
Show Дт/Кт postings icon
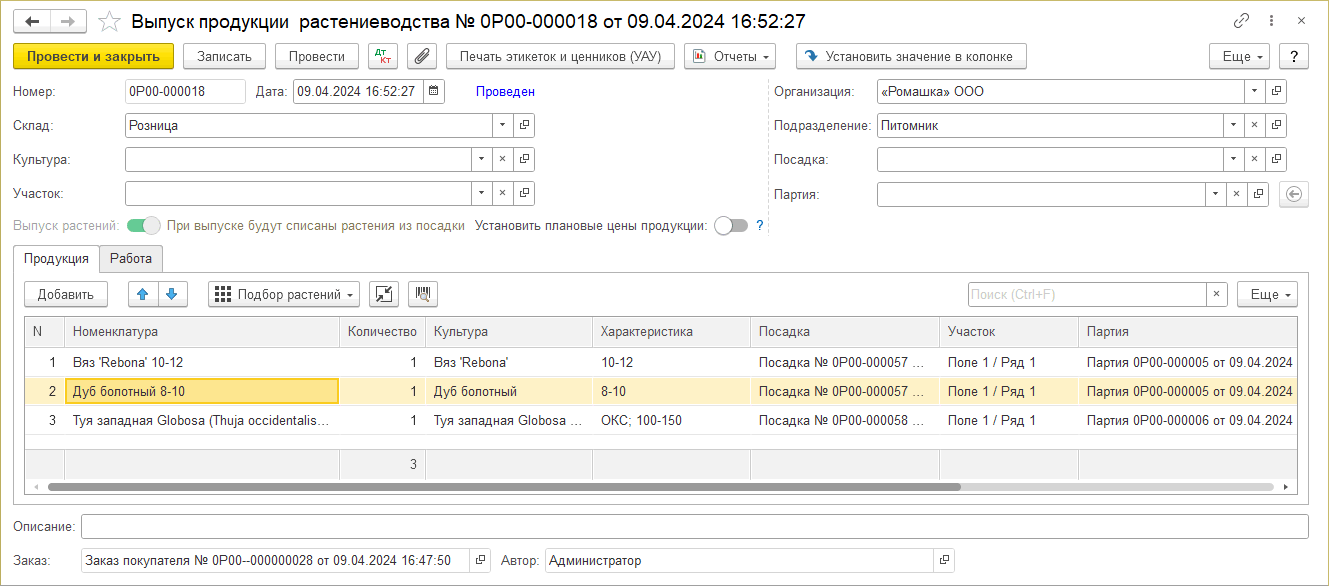(383, 56)
